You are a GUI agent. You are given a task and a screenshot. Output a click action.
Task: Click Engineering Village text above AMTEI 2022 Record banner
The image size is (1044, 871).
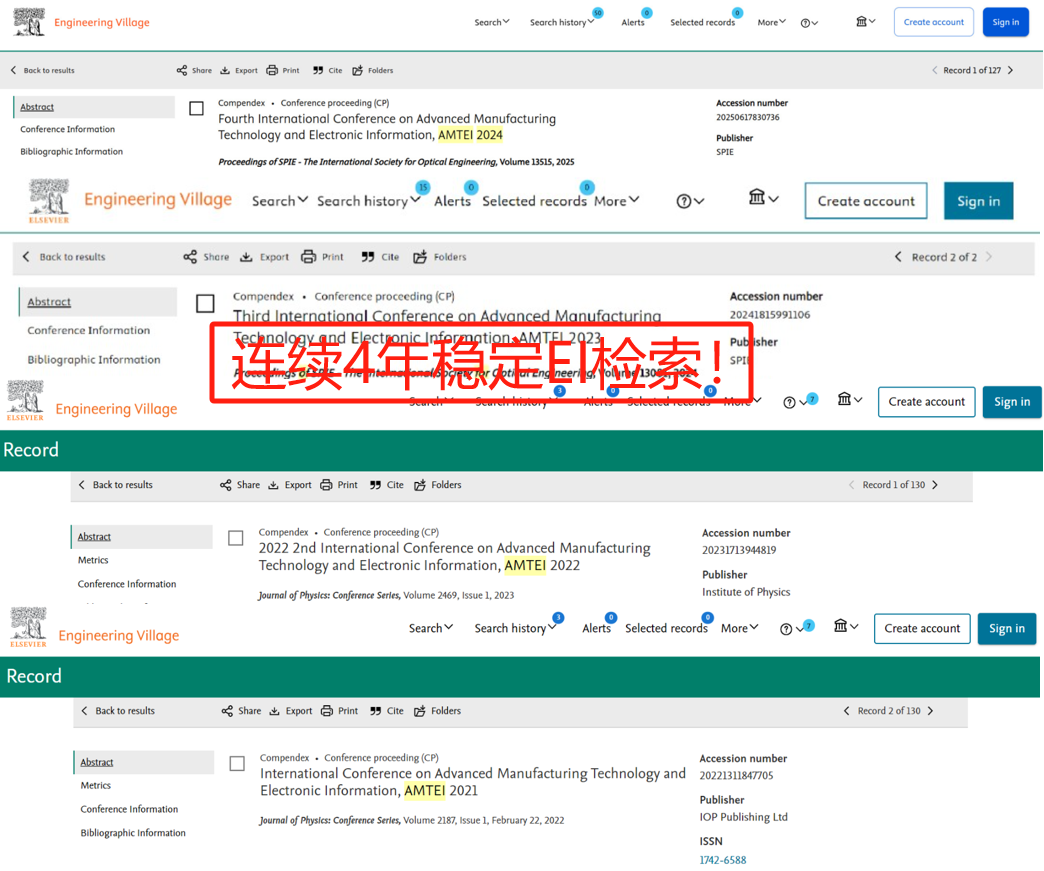(x=117, y=409)
